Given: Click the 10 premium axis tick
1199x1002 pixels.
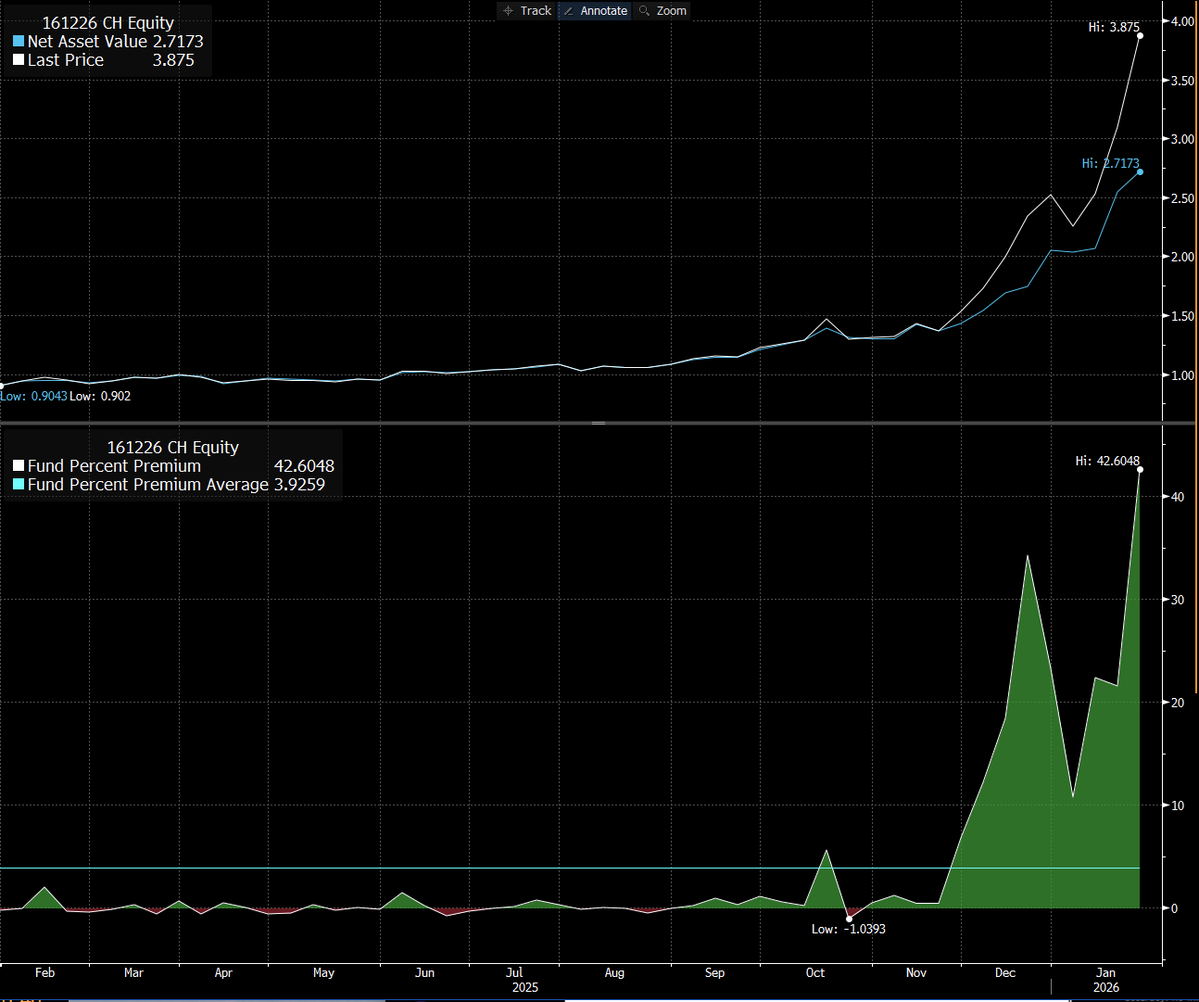Looking at the screenshot, I should click(1178, 805).
